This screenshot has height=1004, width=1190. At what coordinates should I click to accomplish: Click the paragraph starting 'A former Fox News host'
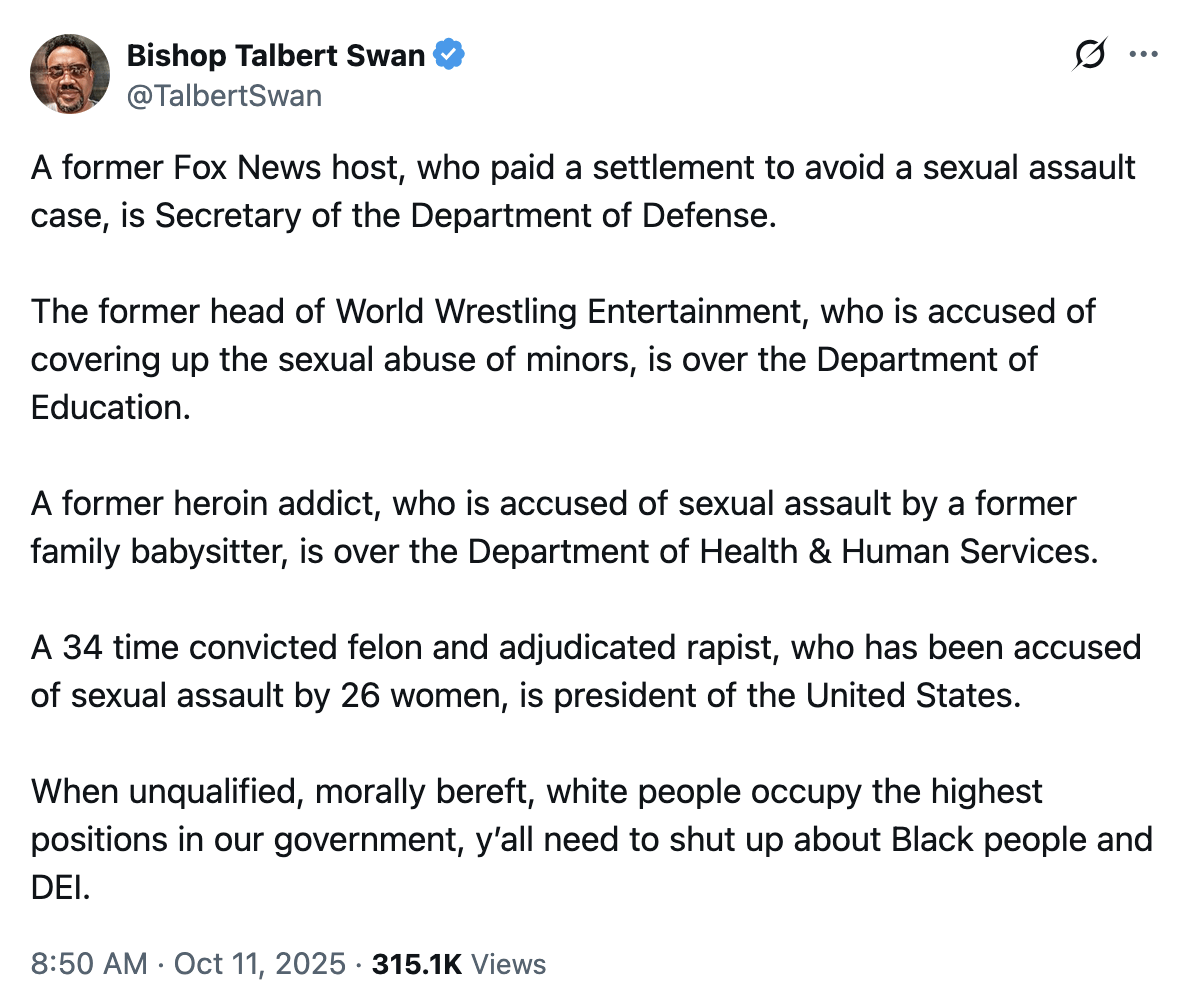click(583, 192)
